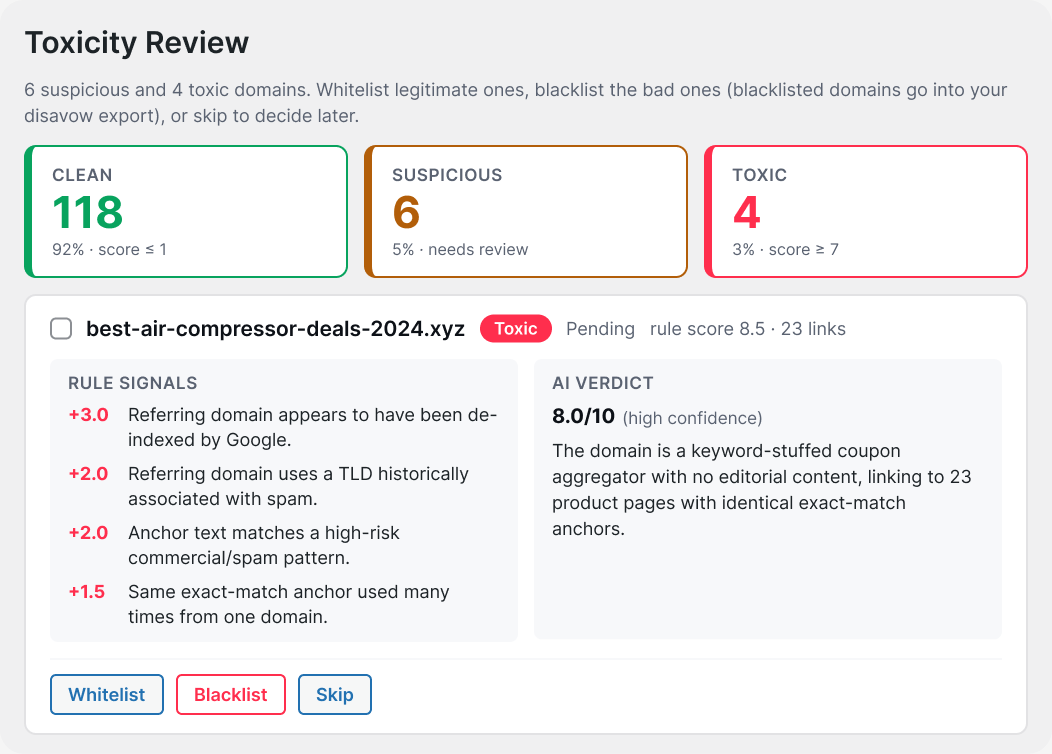Click the domain name best-air-compressor-deals-2024.xyz
The height and width of the screenshot is (754, 1052).
pos(276,329)
